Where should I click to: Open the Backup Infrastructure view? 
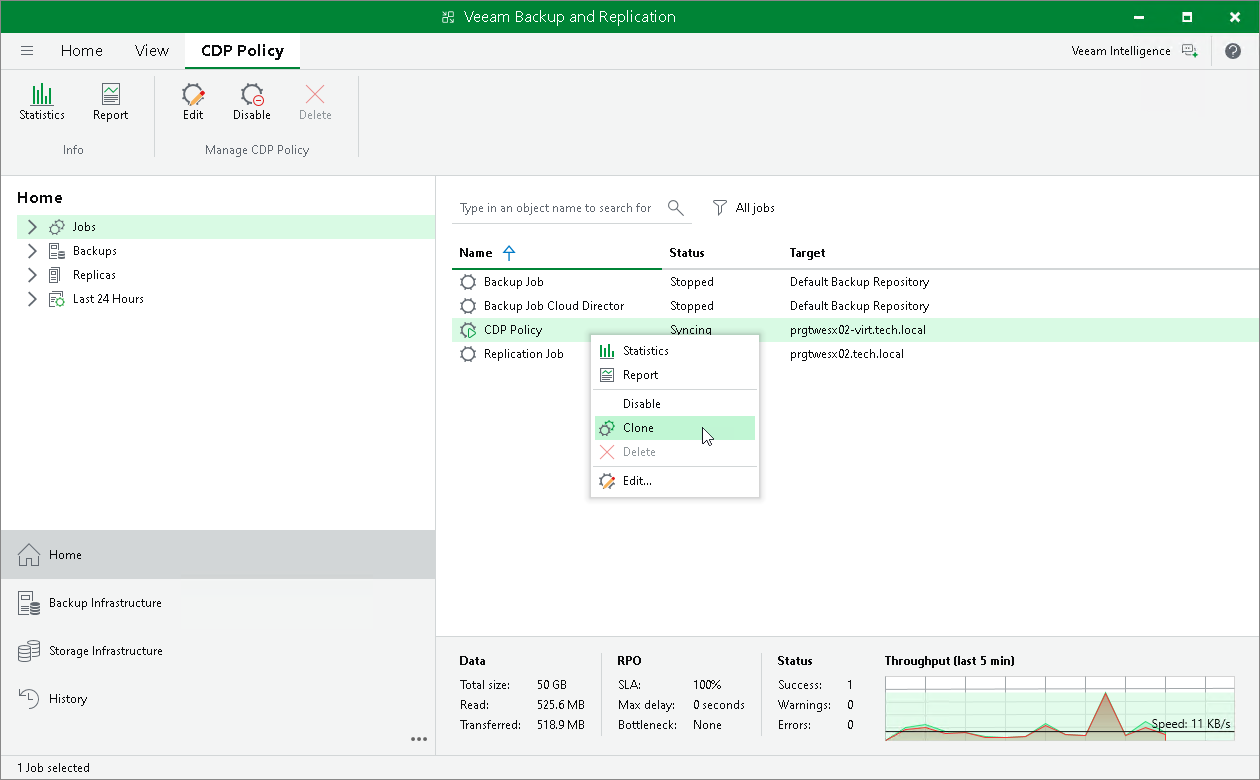tap(218, 603)
